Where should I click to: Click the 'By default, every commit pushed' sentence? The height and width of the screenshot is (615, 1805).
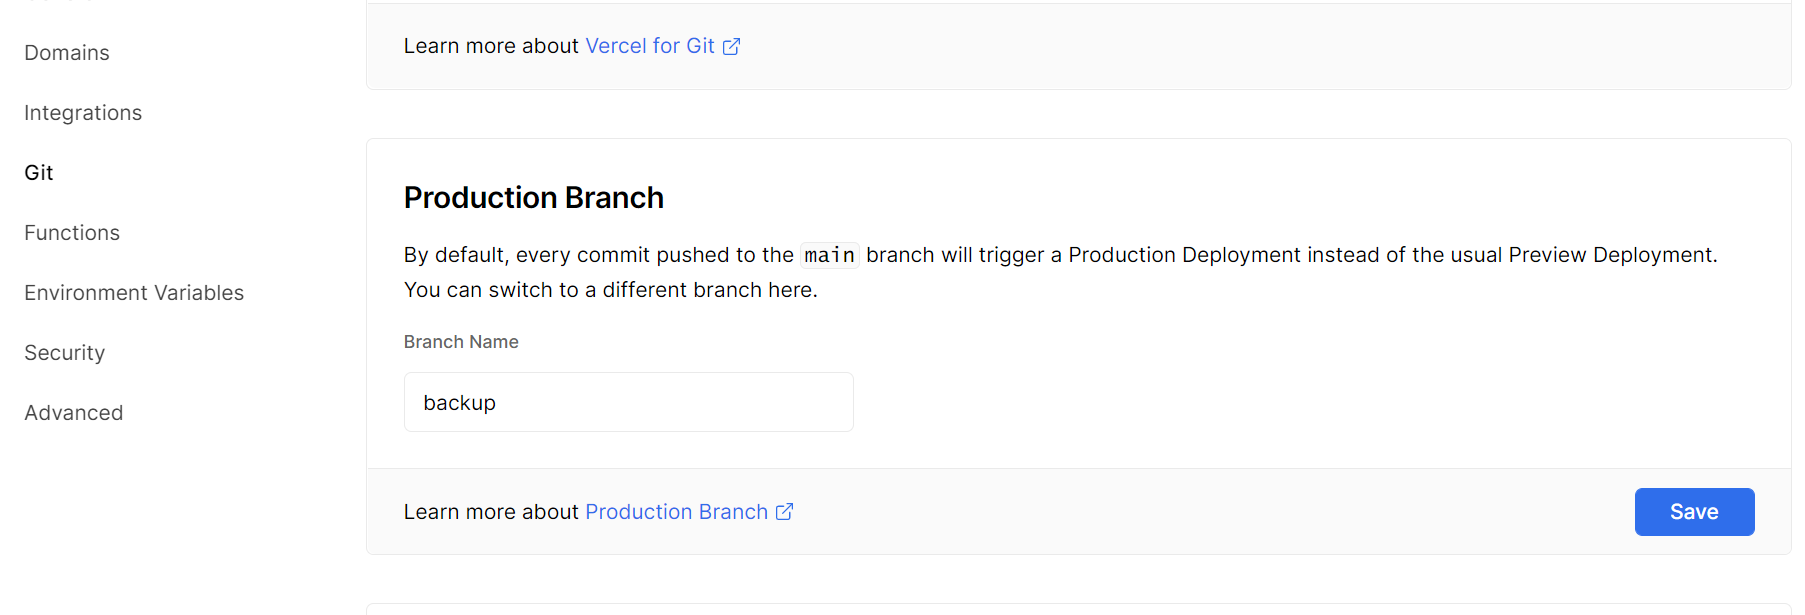point(598,255)
